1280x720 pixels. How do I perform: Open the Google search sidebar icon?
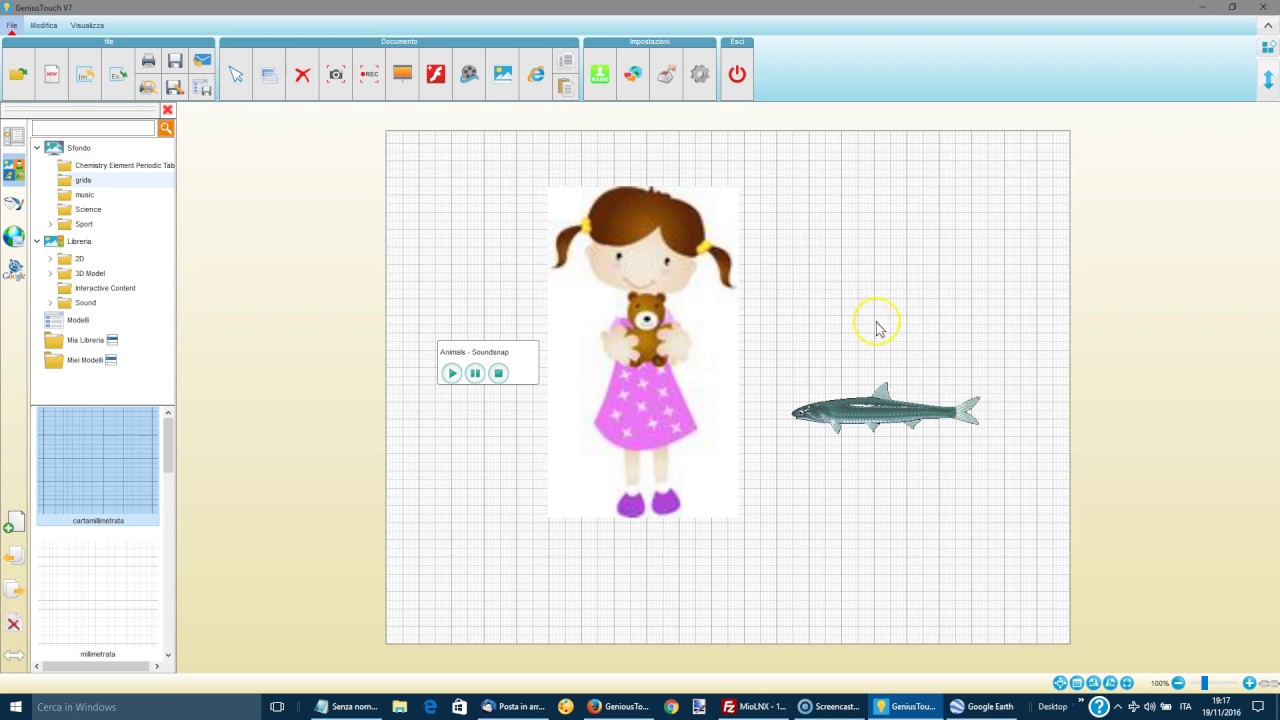[14, 270]
